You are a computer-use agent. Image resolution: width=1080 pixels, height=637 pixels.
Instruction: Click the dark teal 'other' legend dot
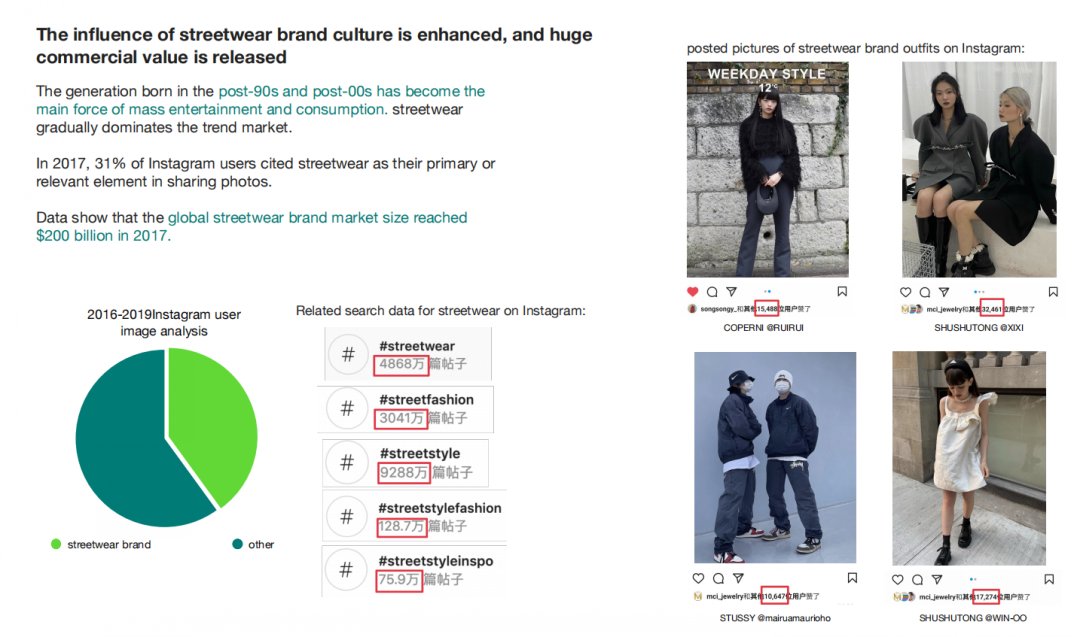pos(237,544)
